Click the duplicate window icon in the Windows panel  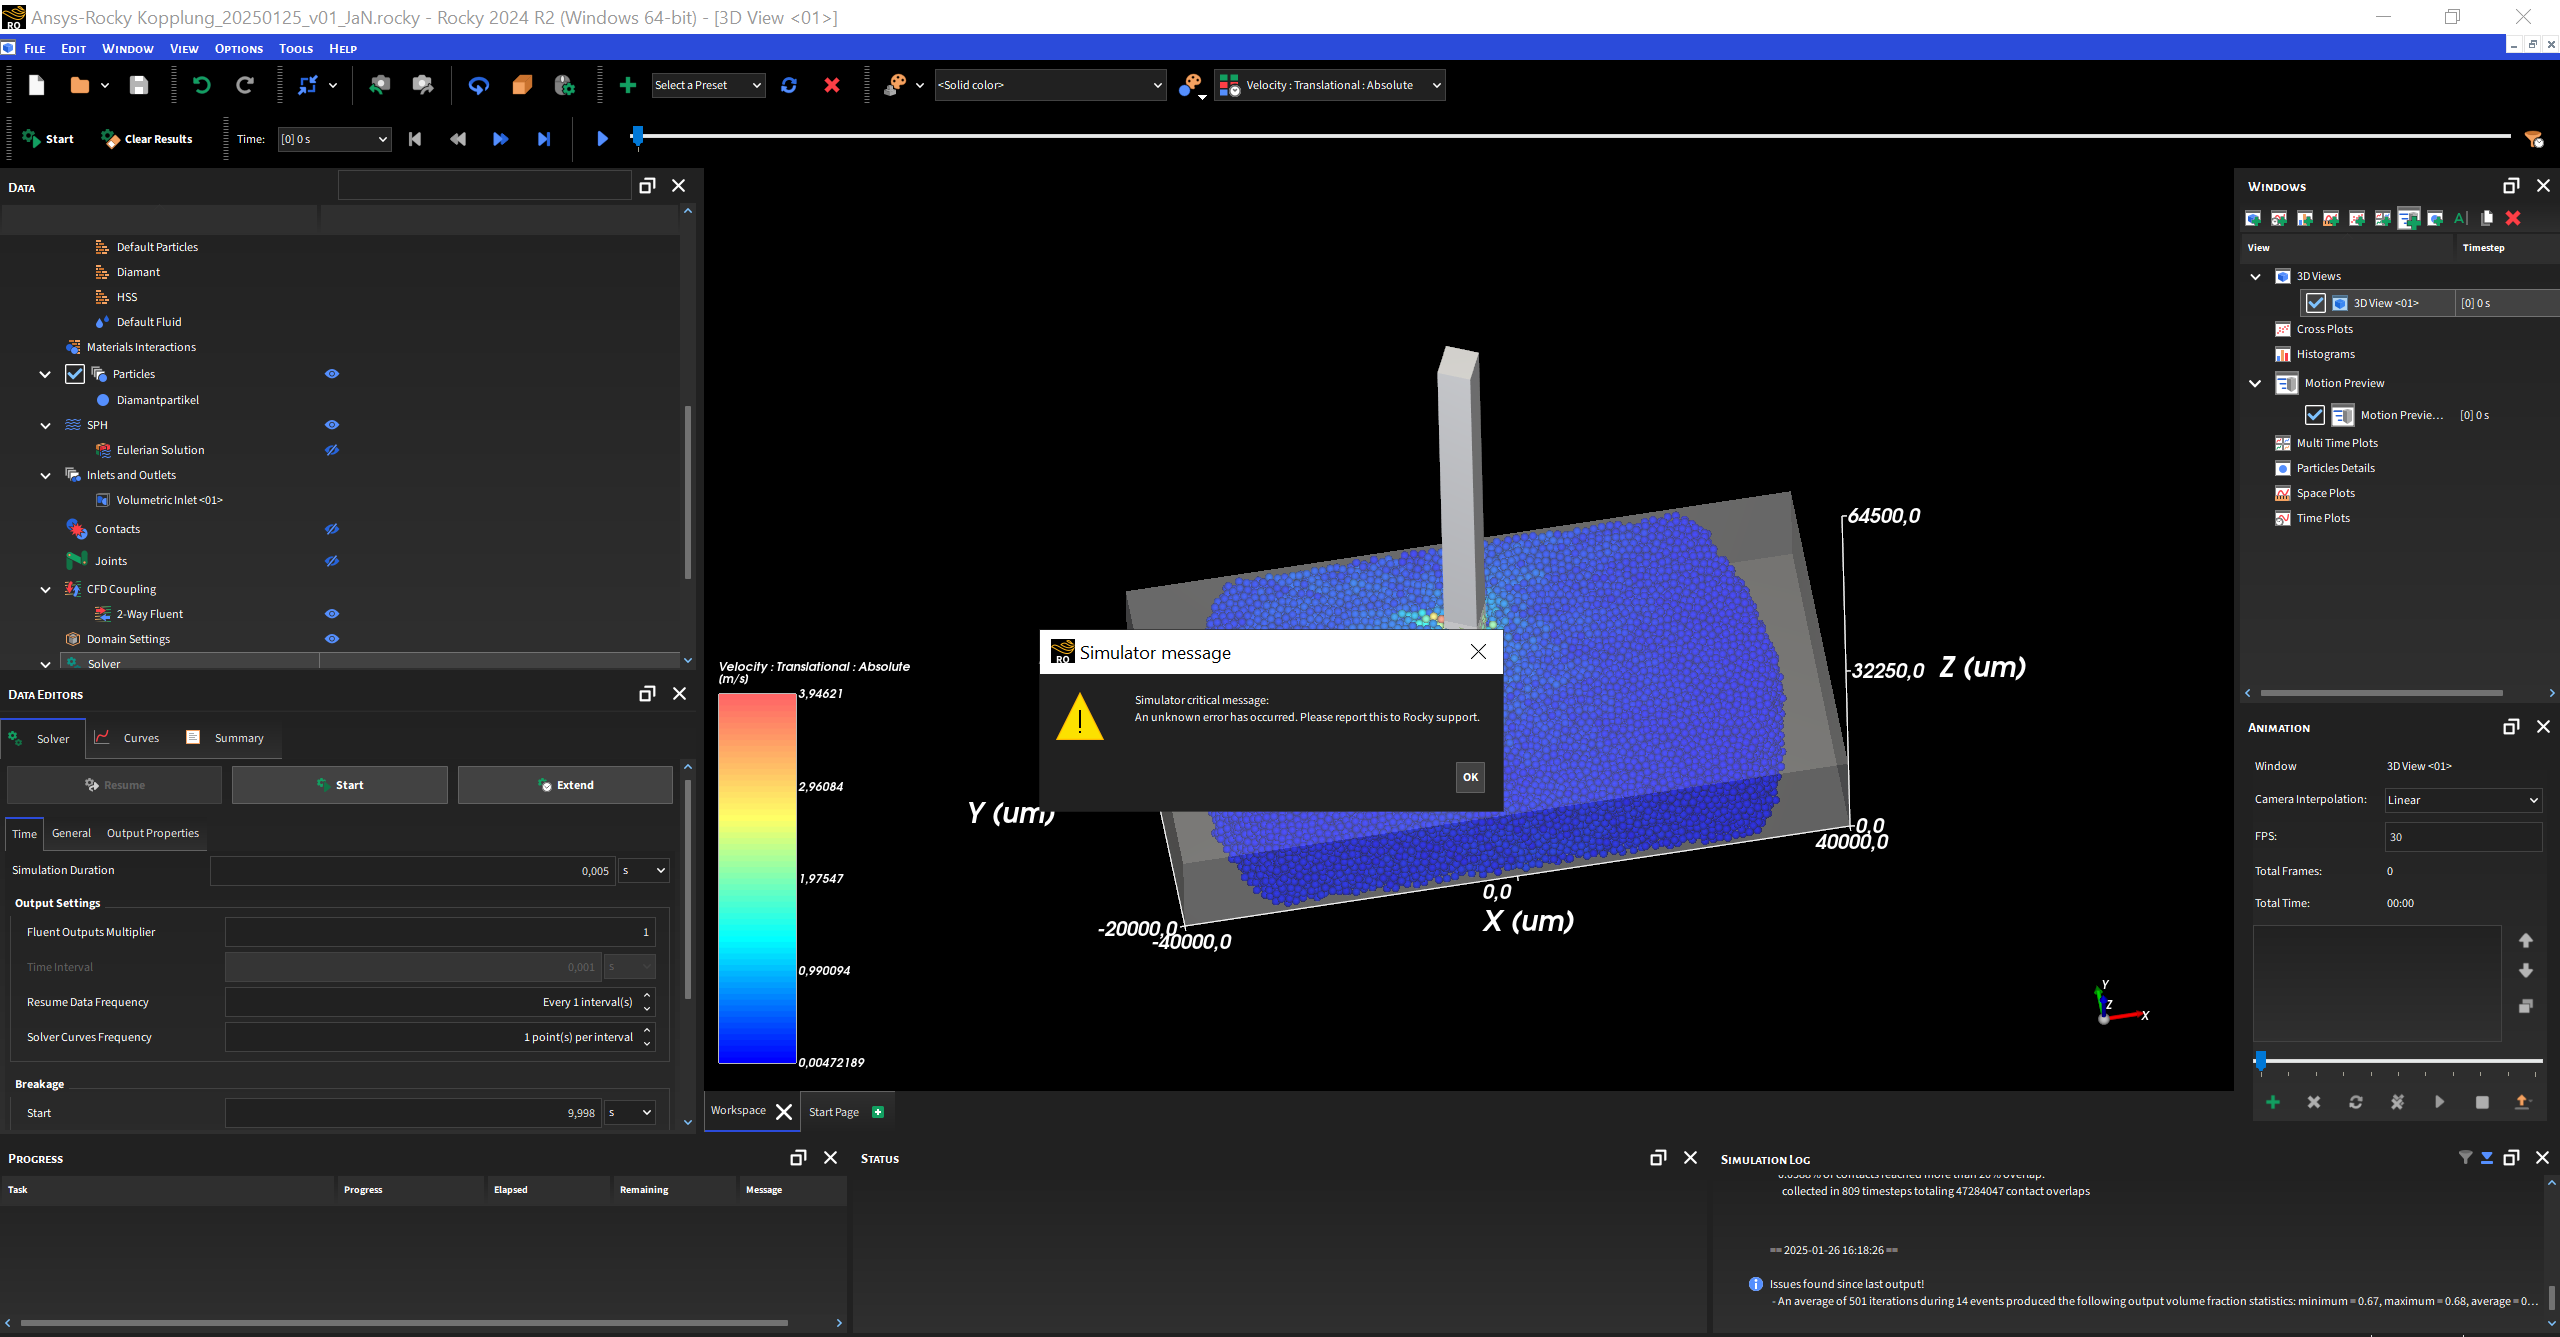2487,218
